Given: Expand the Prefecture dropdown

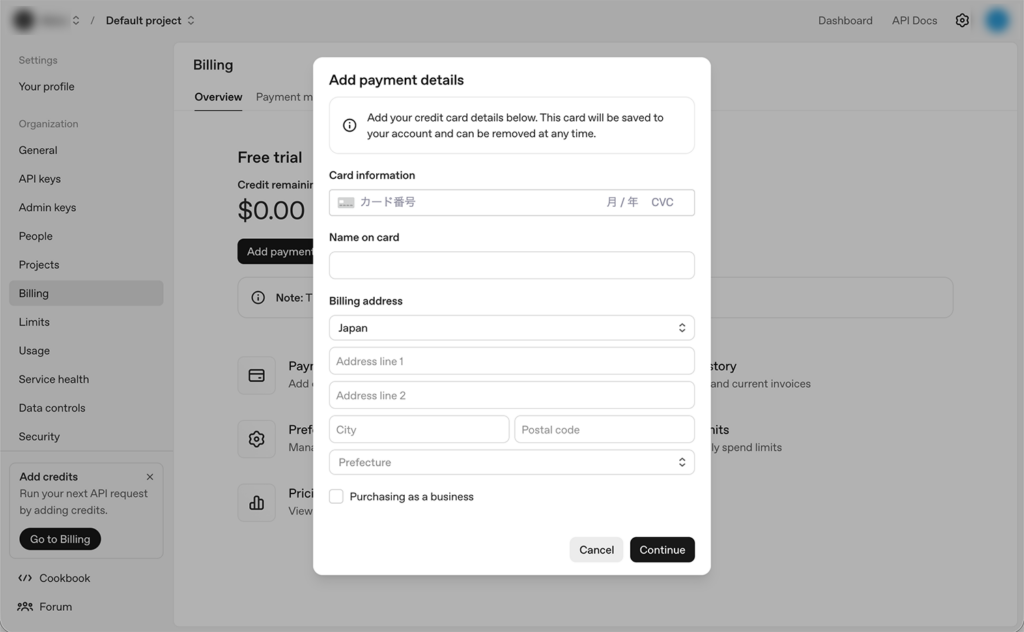Looking at the screenshot, I should (x=511, y=462).
